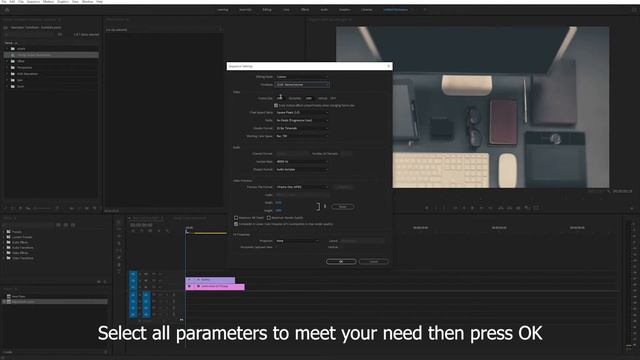This screenshot has height=360, width=640.
Task: Open the Working Color Space dropdown
Action: point(302,136)
